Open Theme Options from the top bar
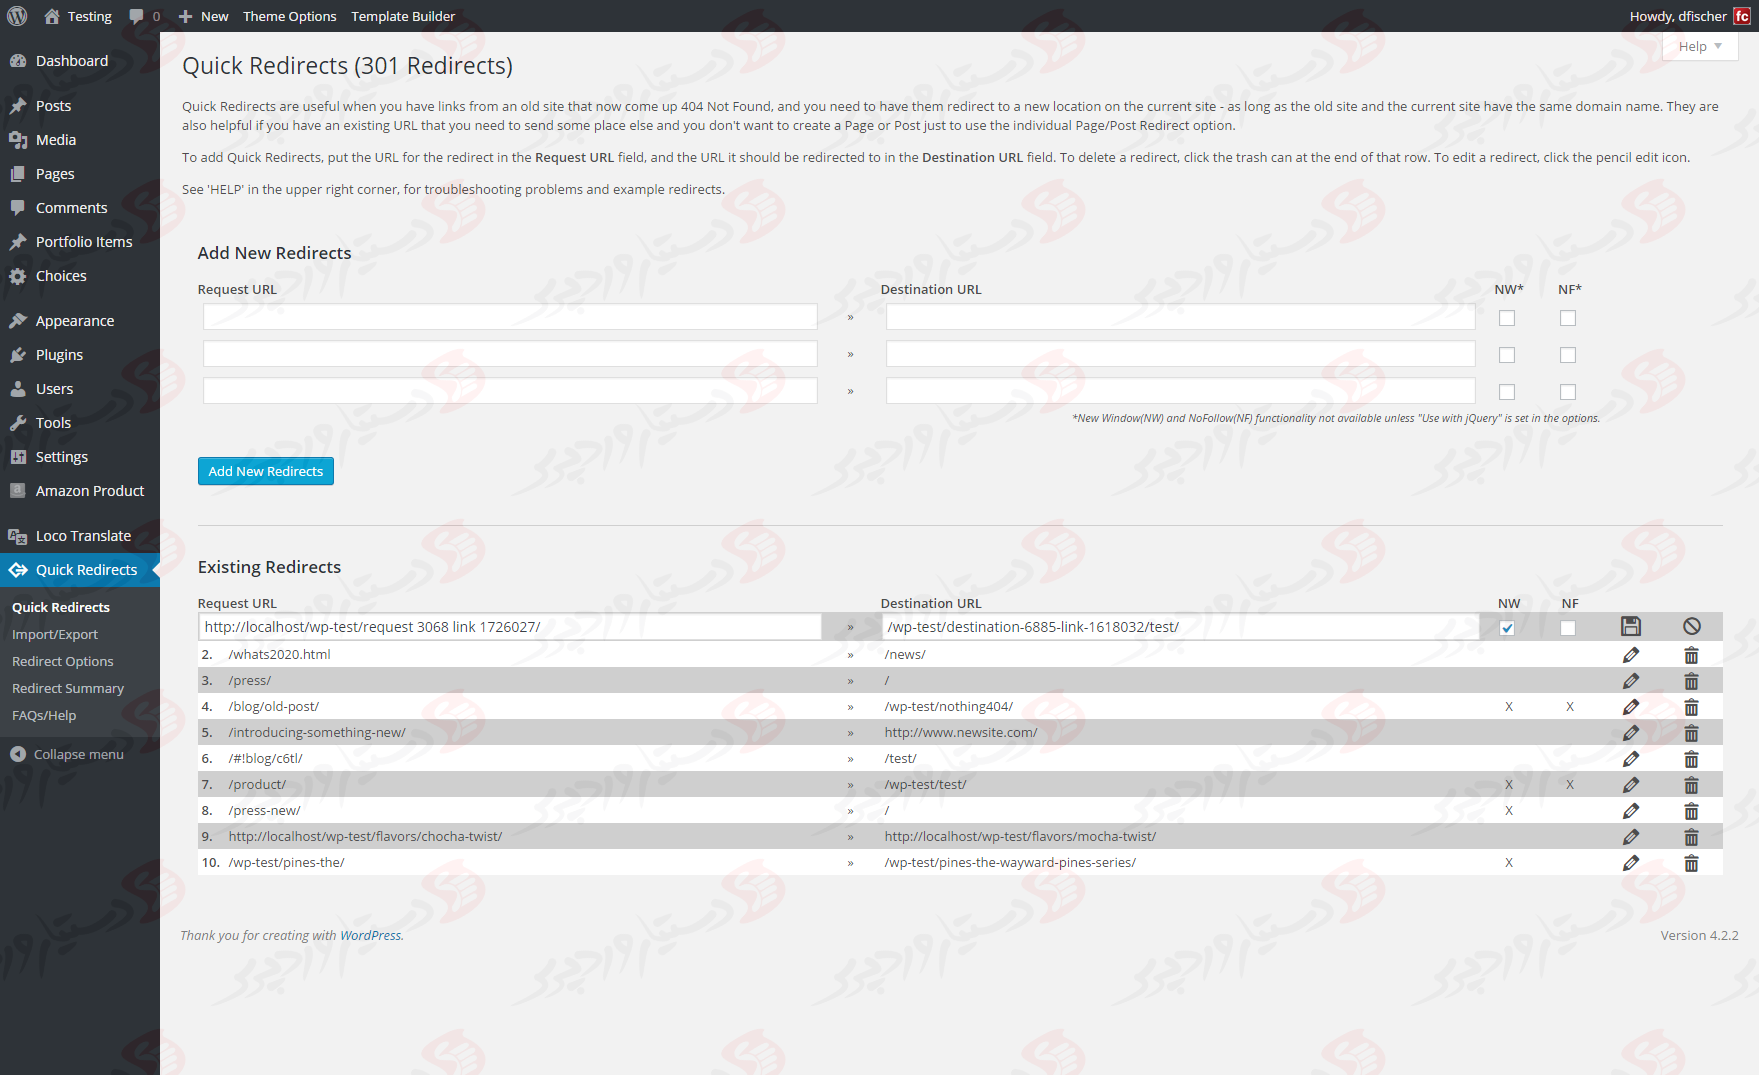 coord(289,16)
